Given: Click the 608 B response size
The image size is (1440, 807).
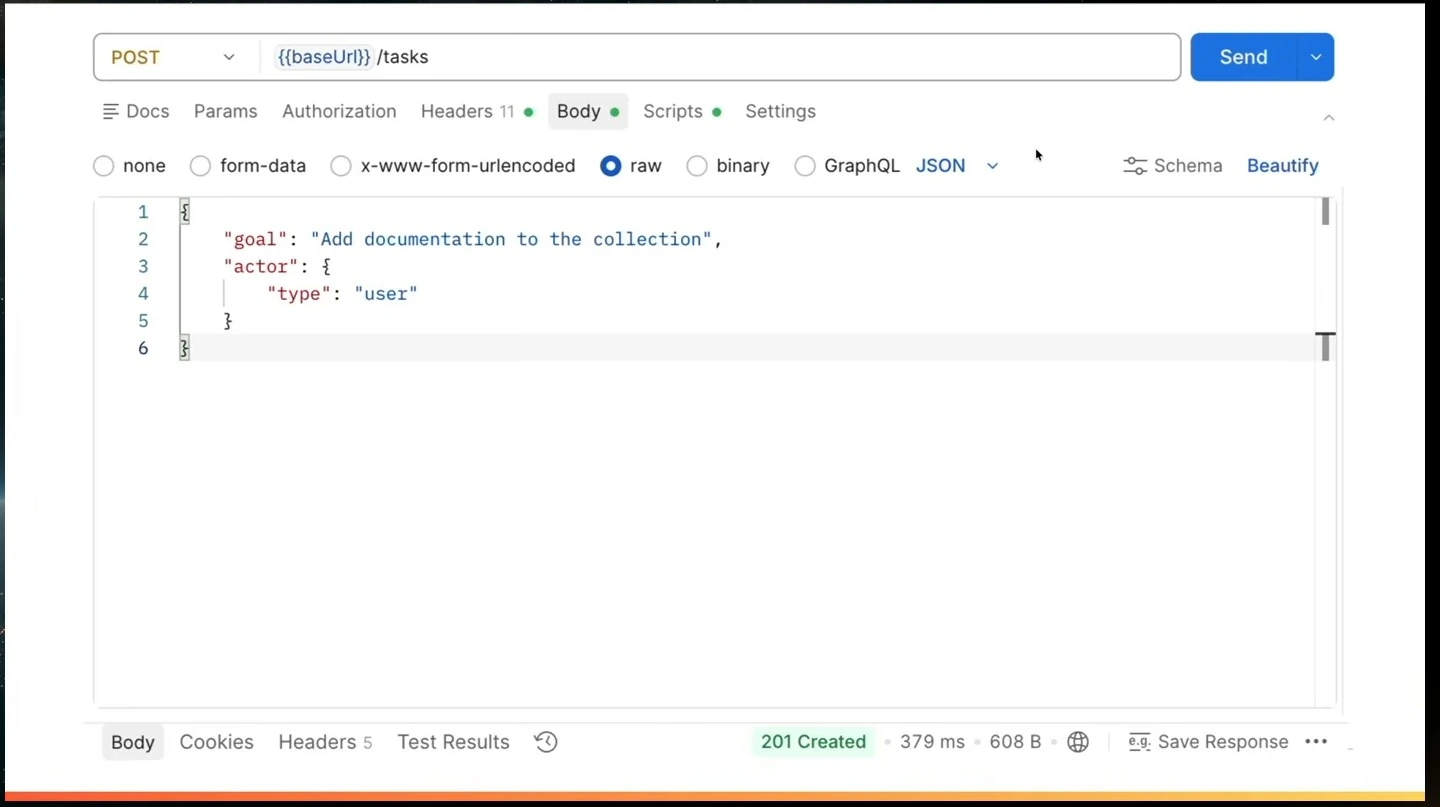Looking at the screenshot, I should click(x=1015, y=742).
